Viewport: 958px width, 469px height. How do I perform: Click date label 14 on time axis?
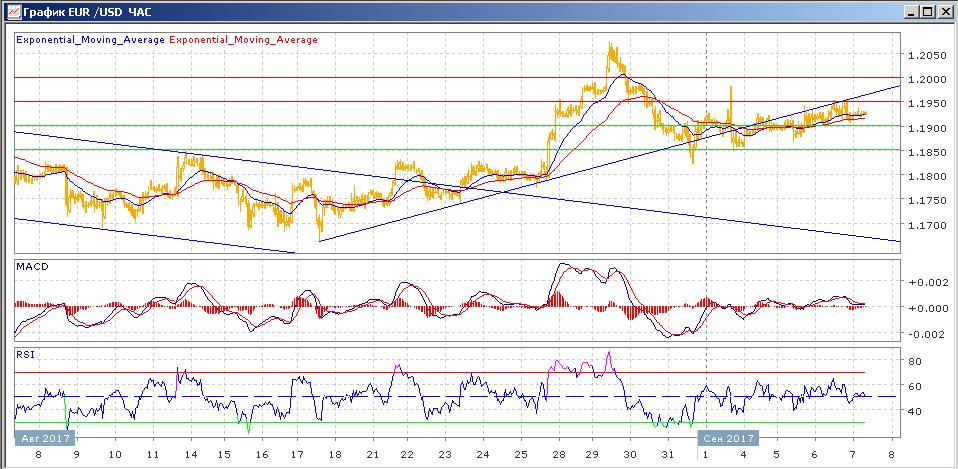(x=192, y=455)
